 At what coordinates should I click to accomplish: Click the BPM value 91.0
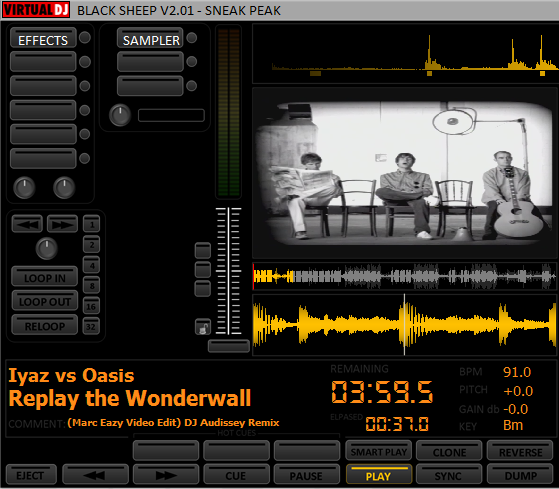tap(517, 372)
